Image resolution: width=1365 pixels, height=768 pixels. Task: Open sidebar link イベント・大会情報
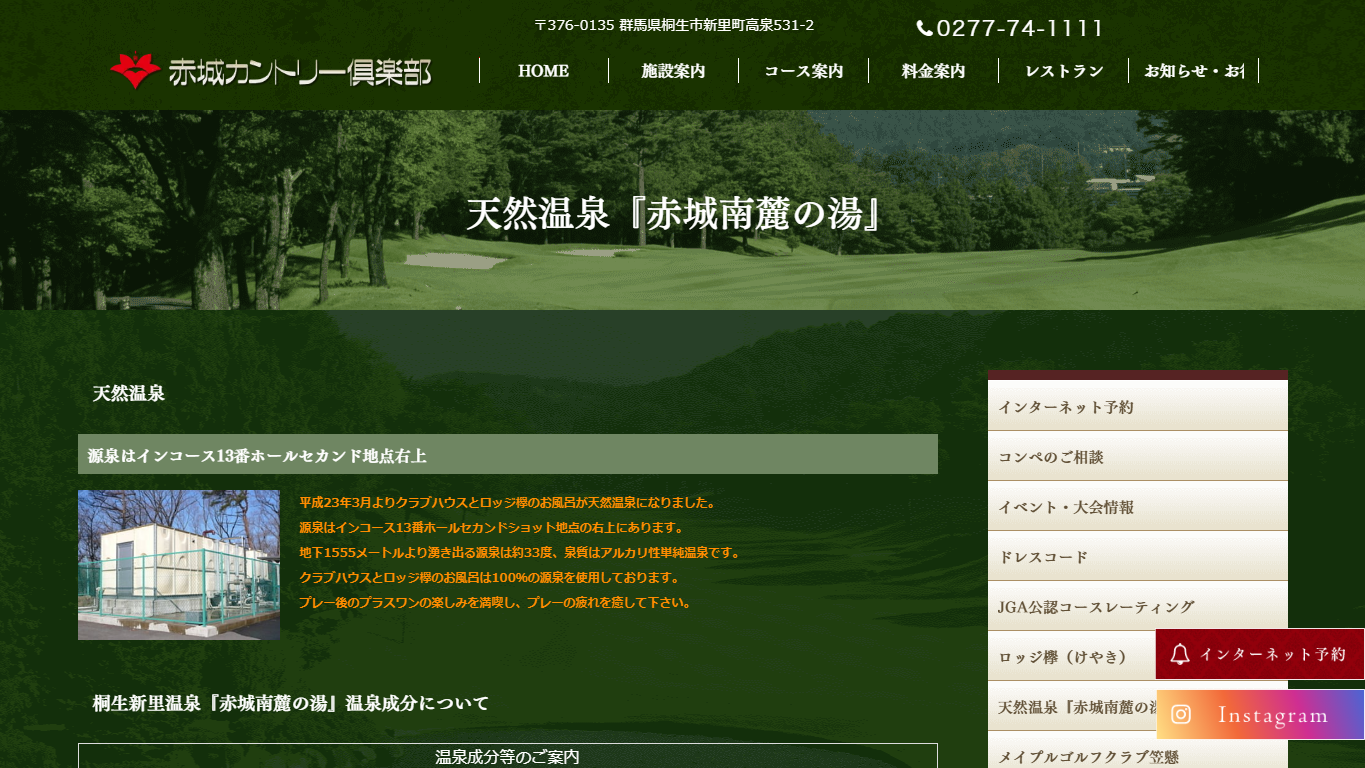pos(1138,506)
